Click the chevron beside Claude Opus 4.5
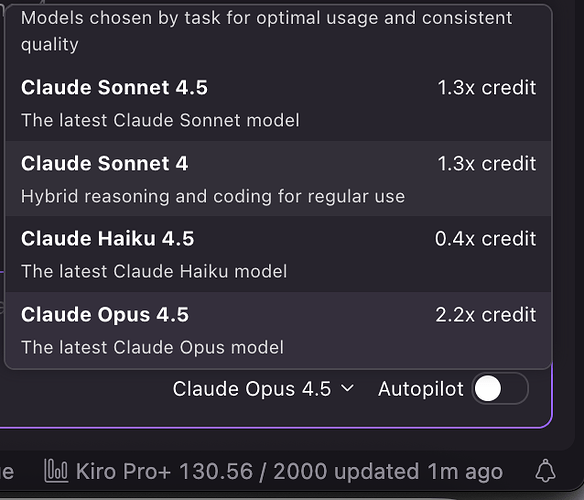This screenshot has width=584, height=500. pyautogui.click(x=347, y=389)
